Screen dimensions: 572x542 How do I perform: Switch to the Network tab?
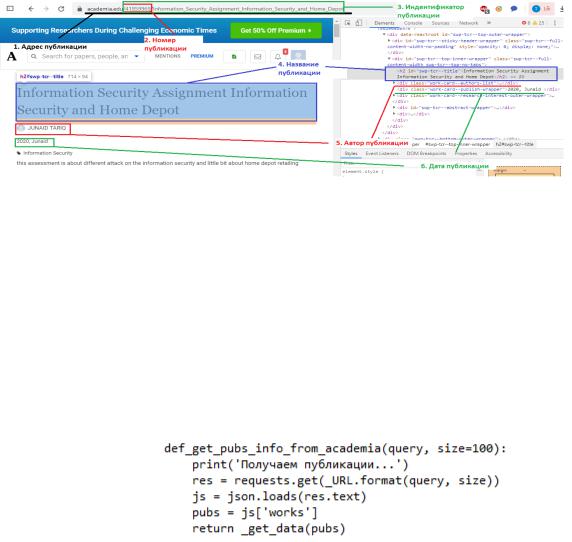click(468, 23)
